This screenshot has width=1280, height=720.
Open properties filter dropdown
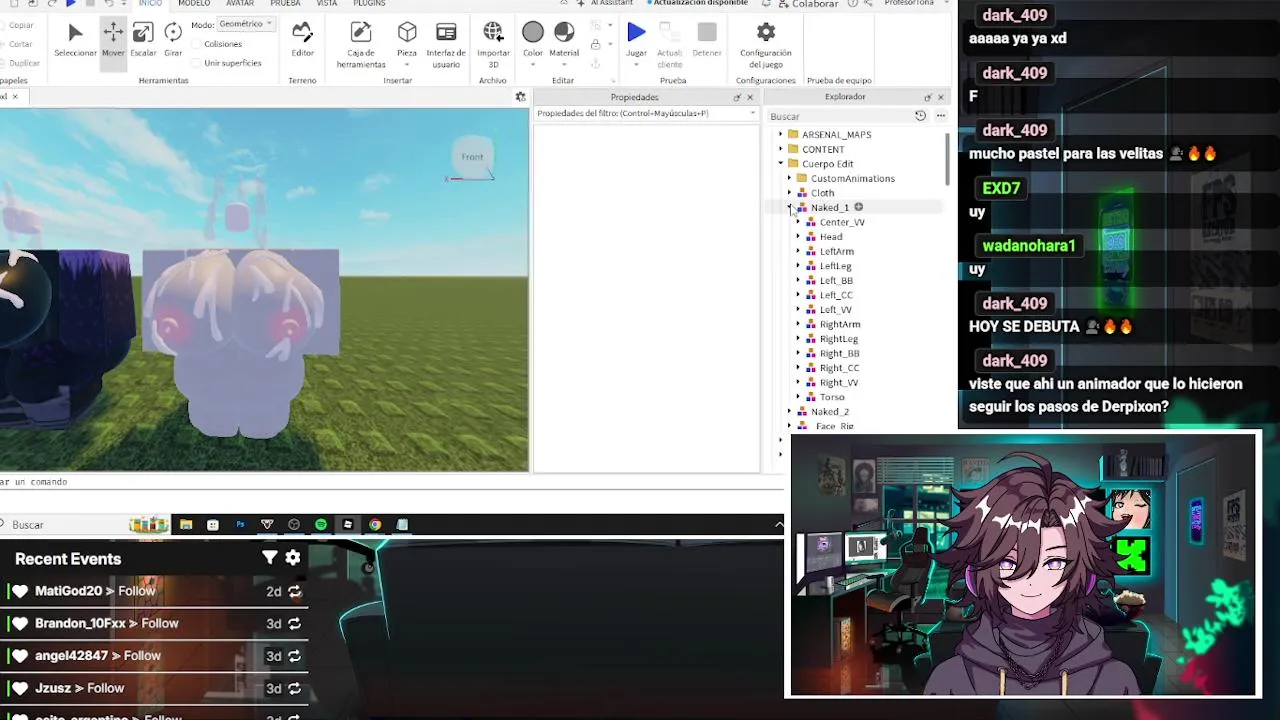click(x=752, y=113)
